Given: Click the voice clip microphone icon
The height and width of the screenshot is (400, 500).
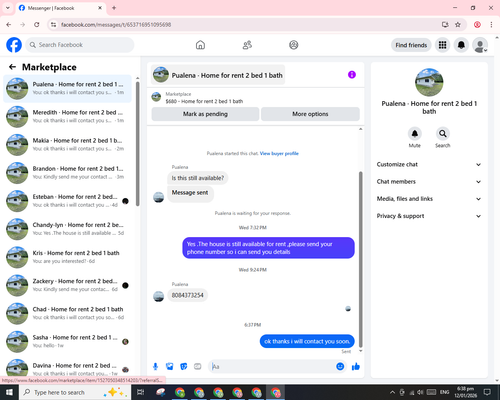Looking at the screenshot, I should (x=155, y=367).
